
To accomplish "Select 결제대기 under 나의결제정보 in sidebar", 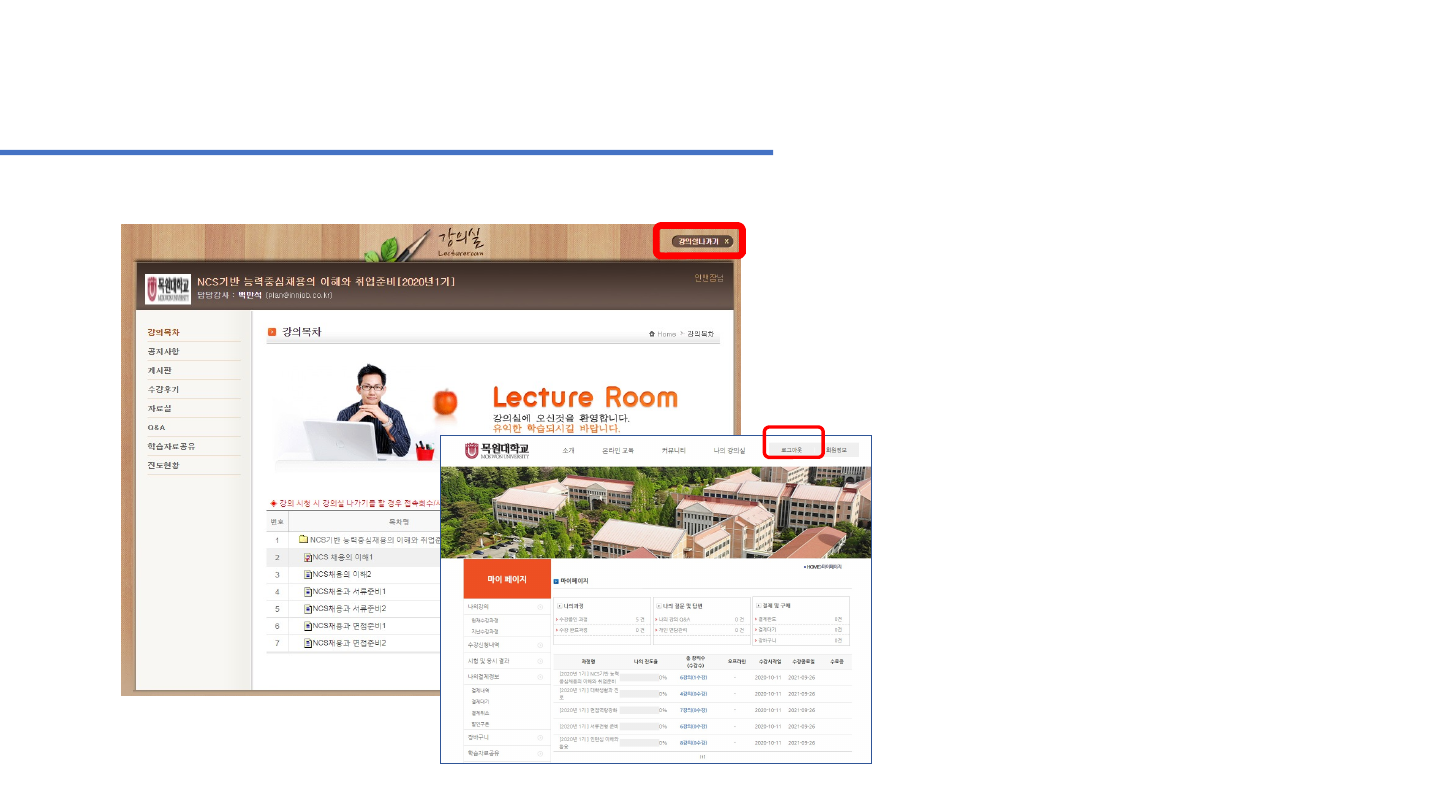I will [481, 702].
